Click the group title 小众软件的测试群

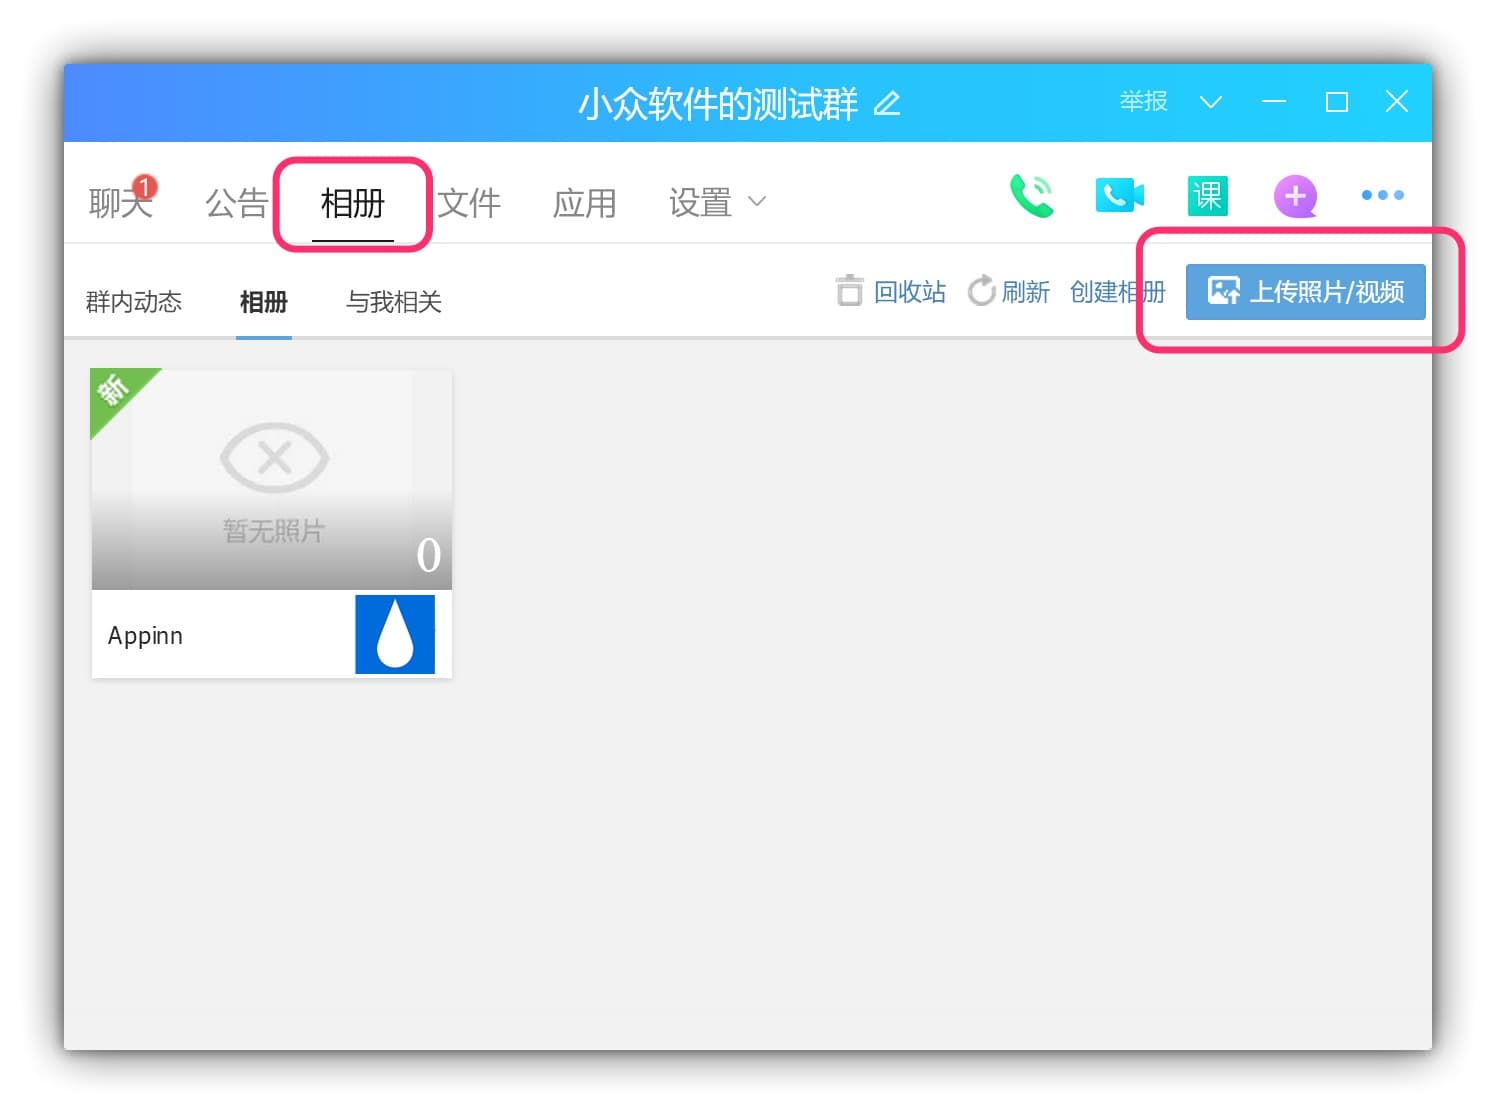[x=717, y=103]
